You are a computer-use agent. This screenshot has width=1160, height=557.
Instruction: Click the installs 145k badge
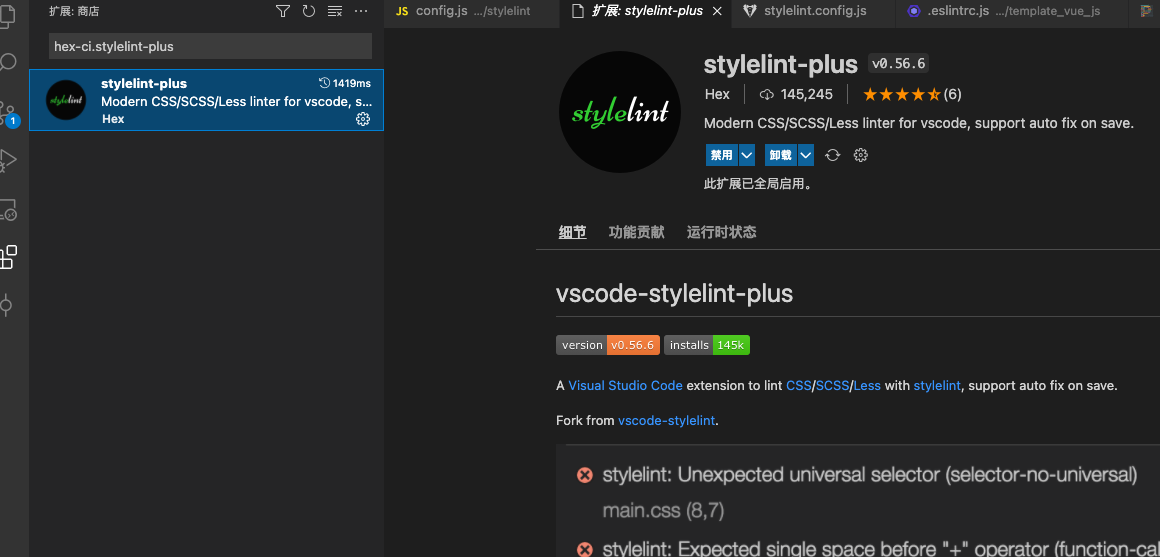click(707, 345)
